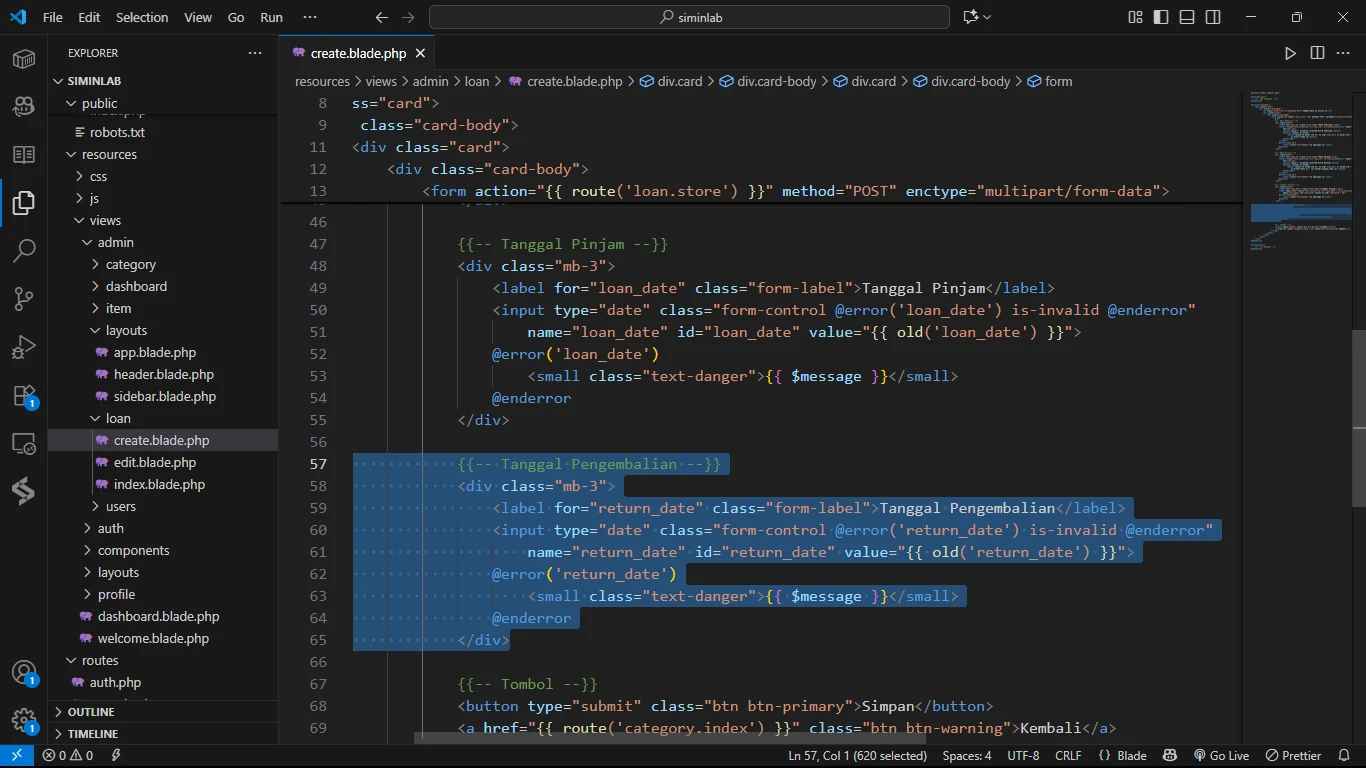
Task: Open edit.blade.php from the explorer
Action: [154, 462]
